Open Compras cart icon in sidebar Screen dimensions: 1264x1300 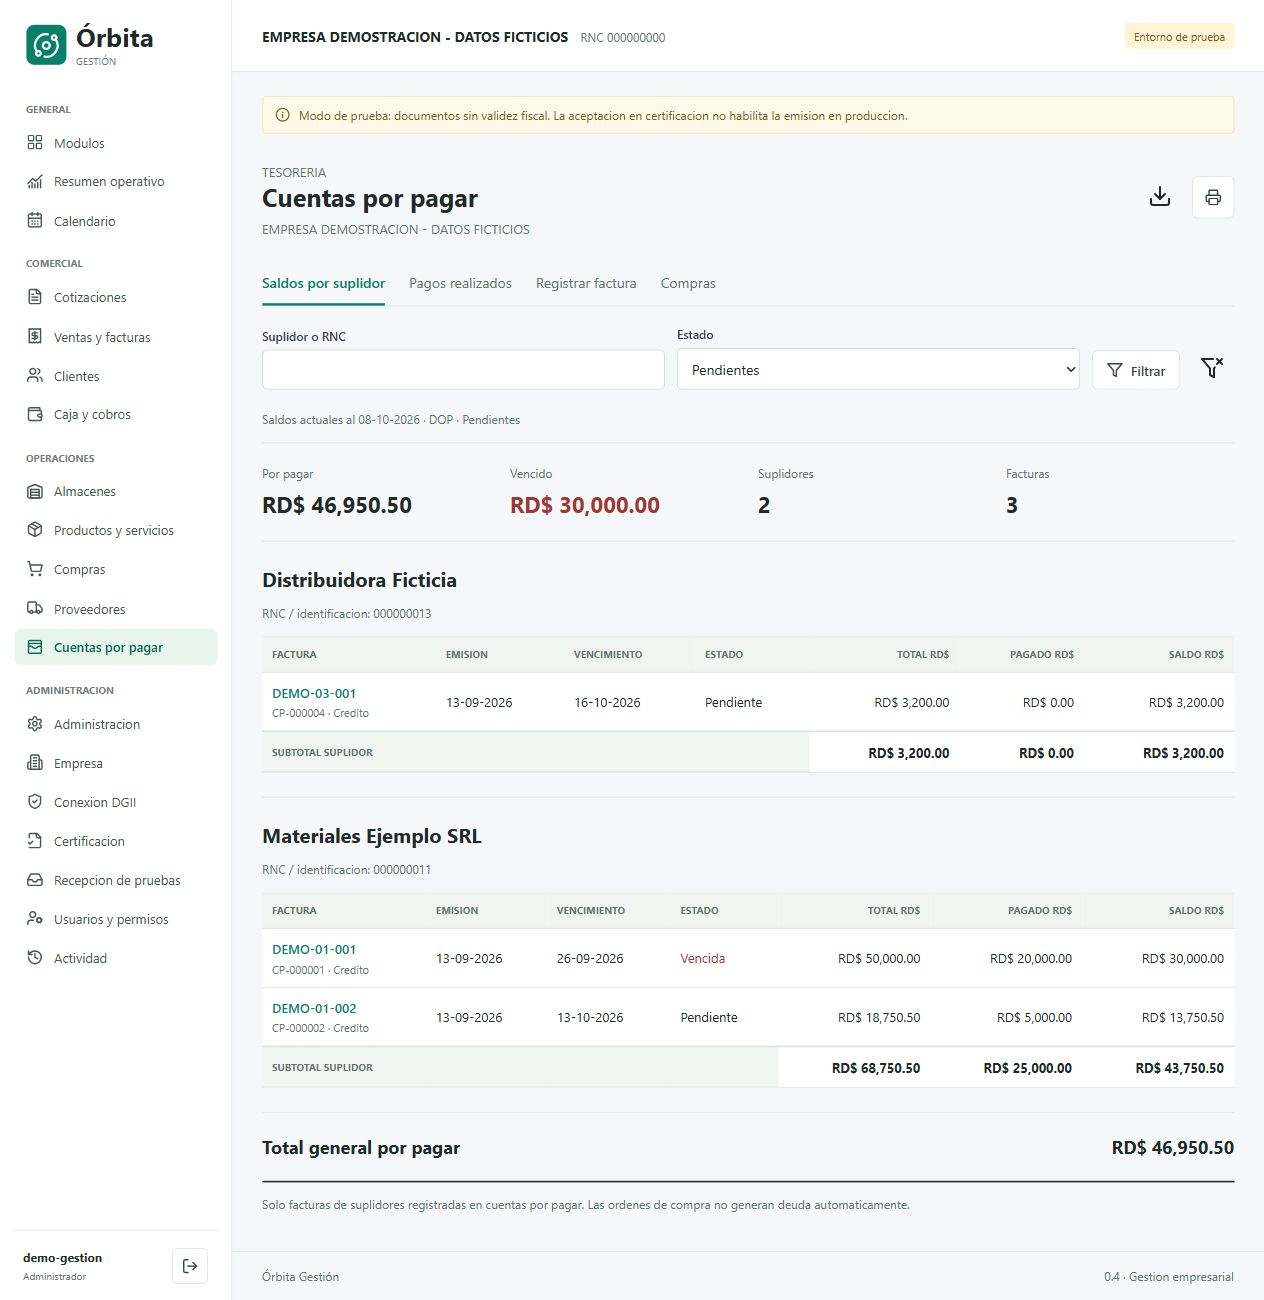coord(35,569)
